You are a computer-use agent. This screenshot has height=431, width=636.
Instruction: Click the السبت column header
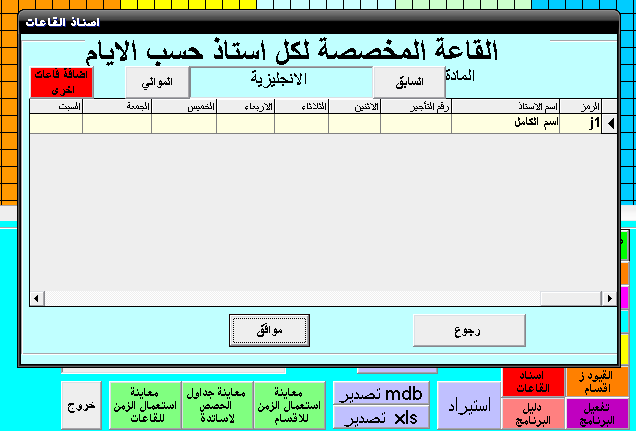[x=56, y=107]
